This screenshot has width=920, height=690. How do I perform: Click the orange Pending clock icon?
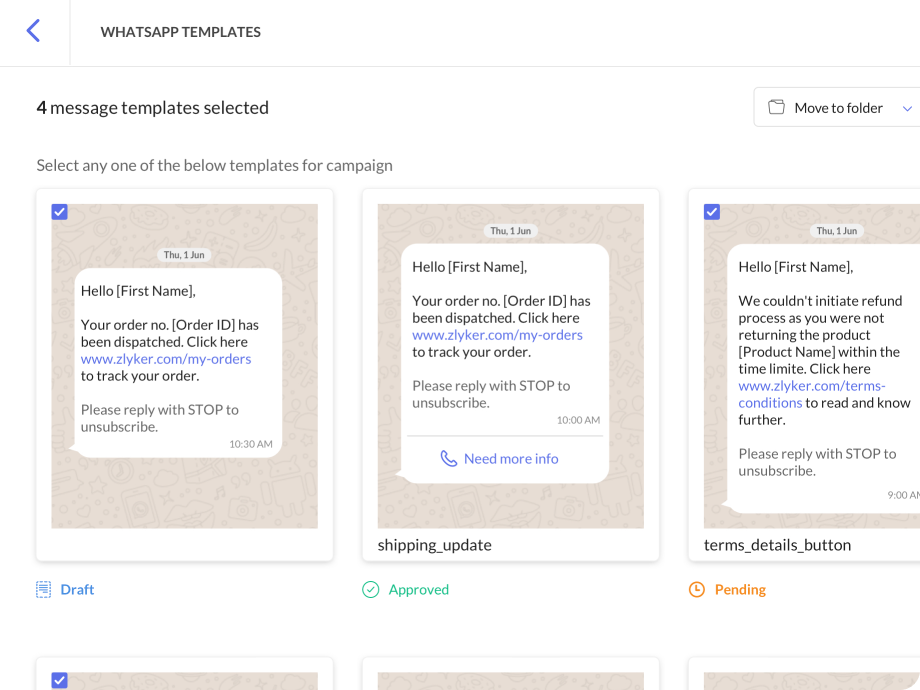pos(697,590)
